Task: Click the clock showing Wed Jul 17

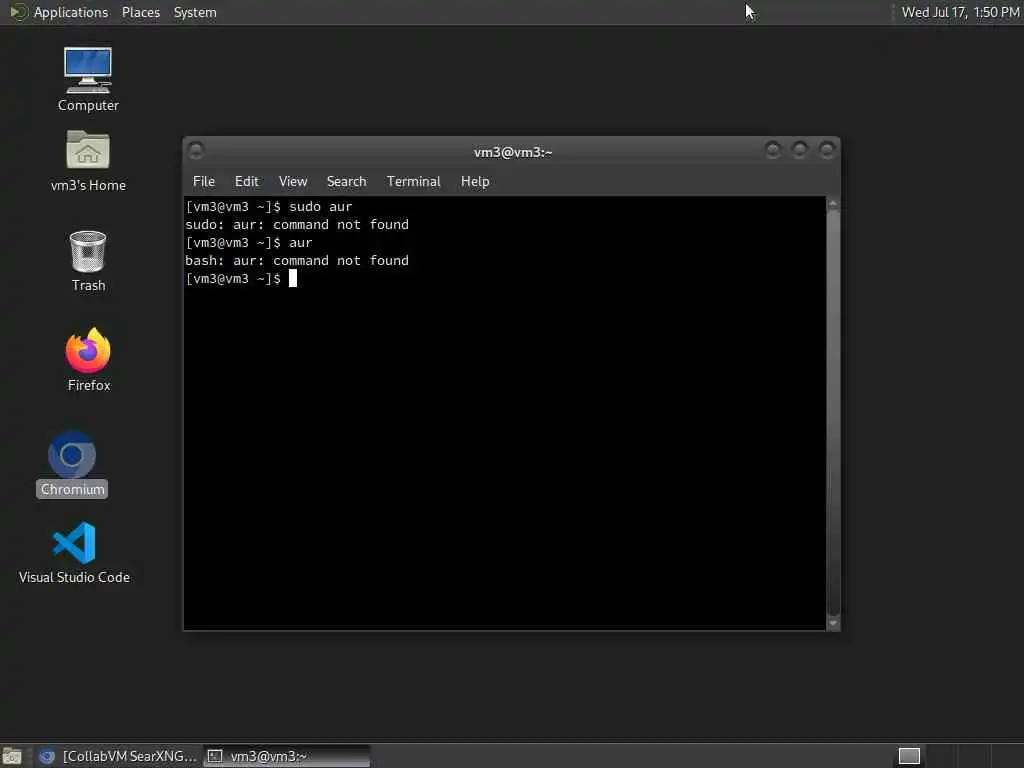Action: pyautogui.click(x=960, y=12)
